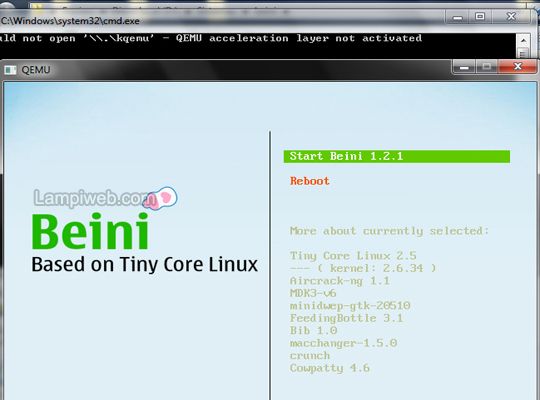The height and width of the screenshot is (400, 540).
Task: Click the QEMU title bar text
Action: pyautogui.click(x=36, y=70)
